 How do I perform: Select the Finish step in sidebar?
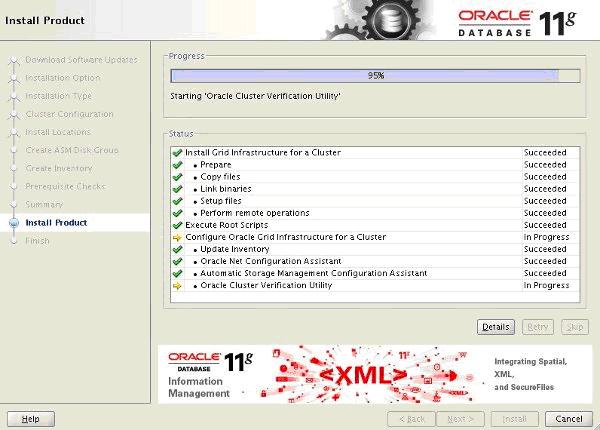(37, 241)
